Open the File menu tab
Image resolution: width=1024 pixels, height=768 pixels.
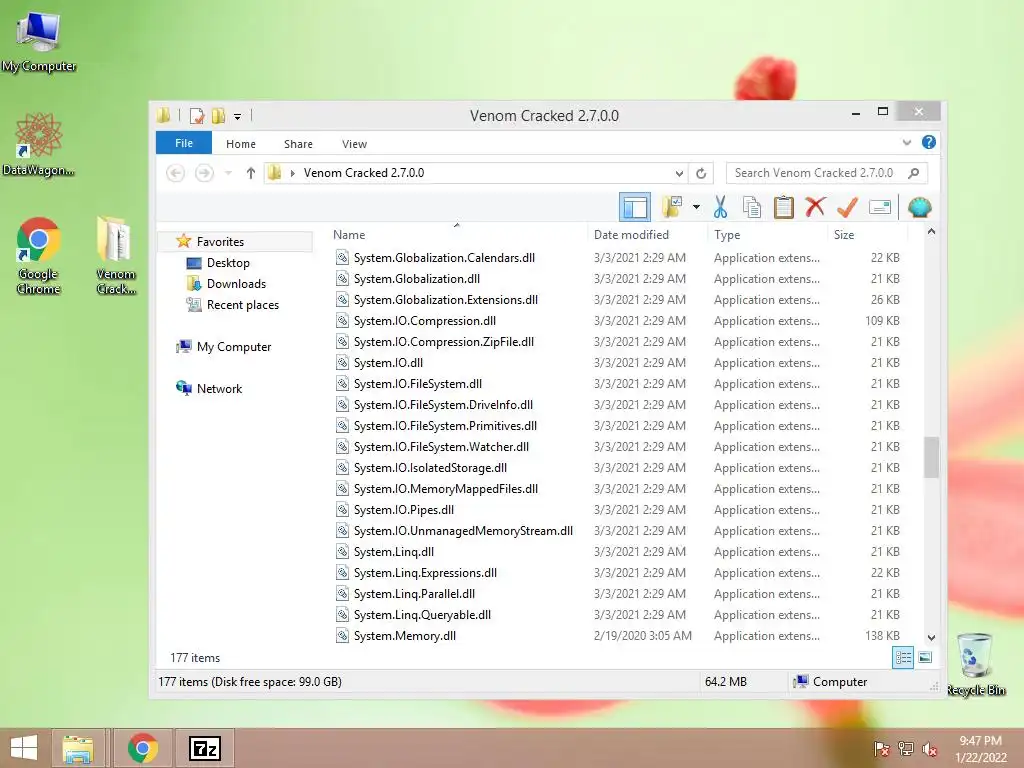coord(184,143)
